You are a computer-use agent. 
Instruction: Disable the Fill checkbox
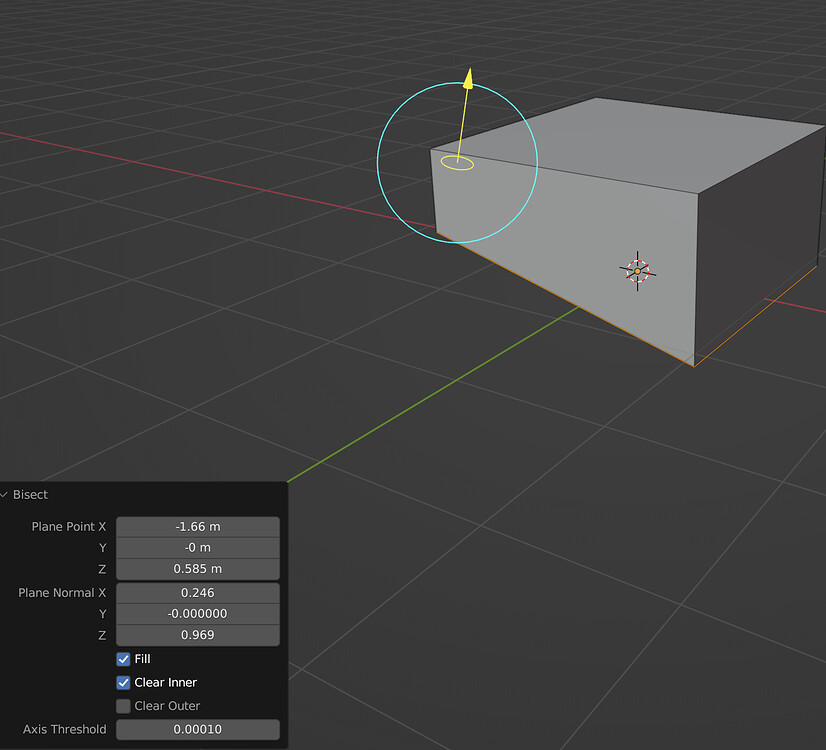[124, 659]
